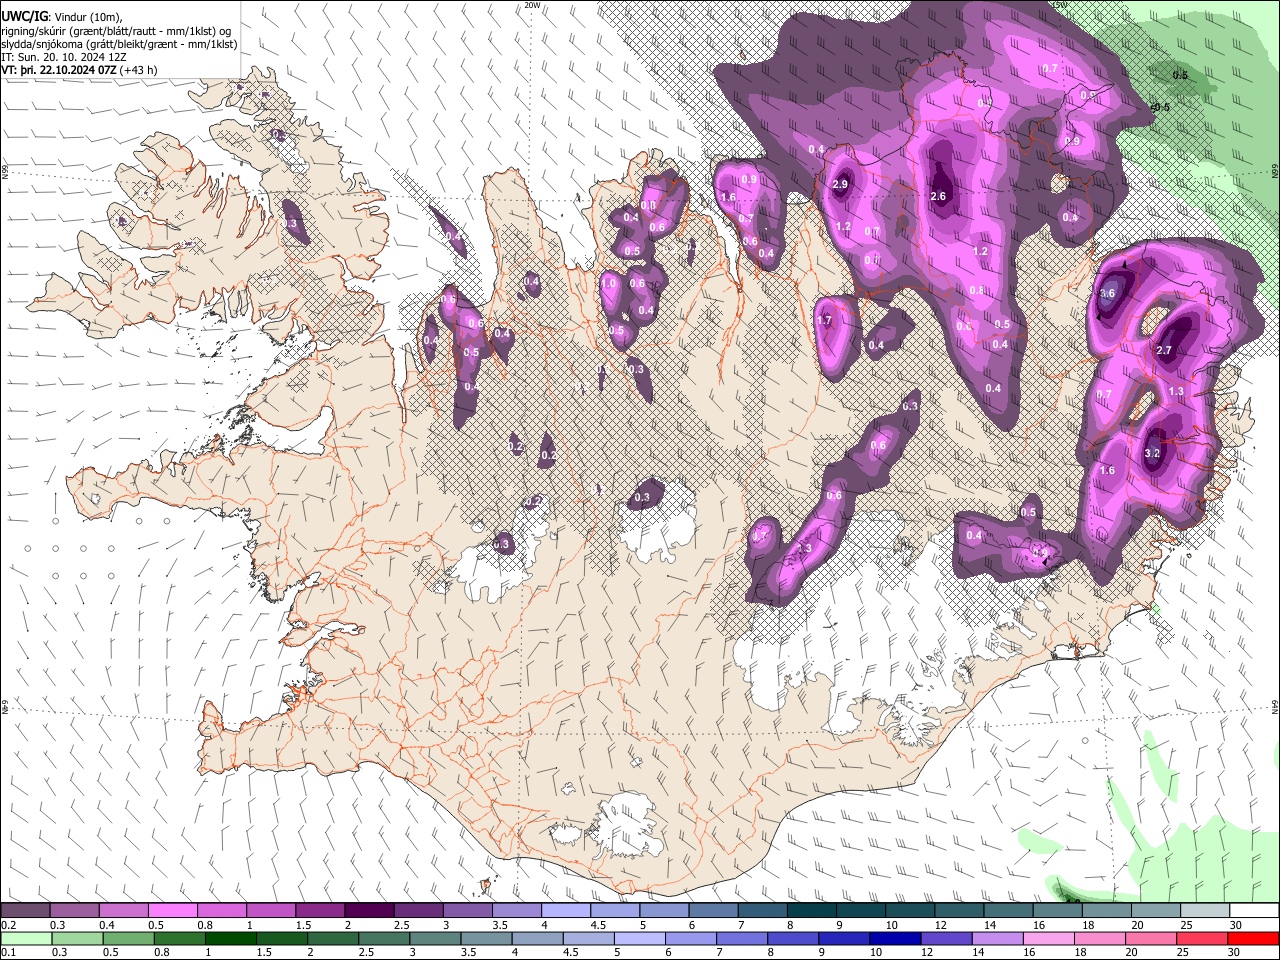Click the pure dark blue rain-scale swatch labeled 10
The image size is (1280, 960).
click(x=894, y=938)
